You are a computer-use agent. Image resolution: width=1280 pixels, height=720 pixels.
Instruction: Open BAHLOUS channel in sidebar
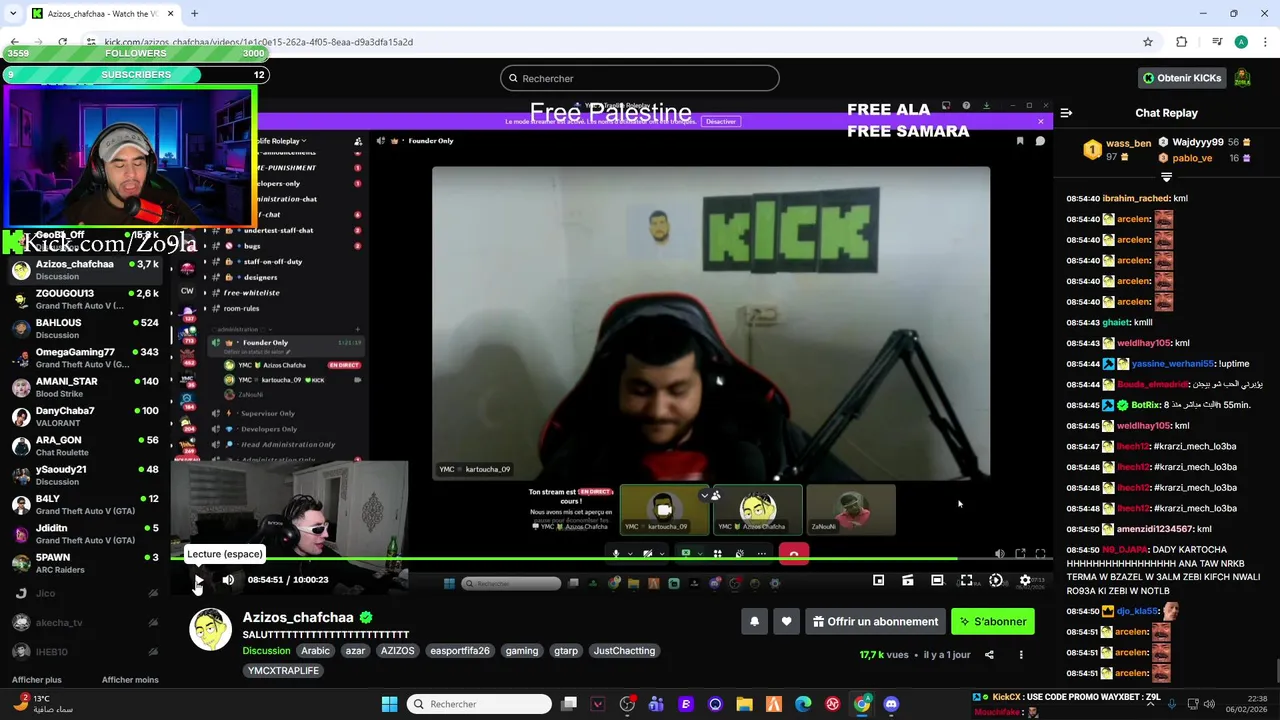[x=85, y=329]
